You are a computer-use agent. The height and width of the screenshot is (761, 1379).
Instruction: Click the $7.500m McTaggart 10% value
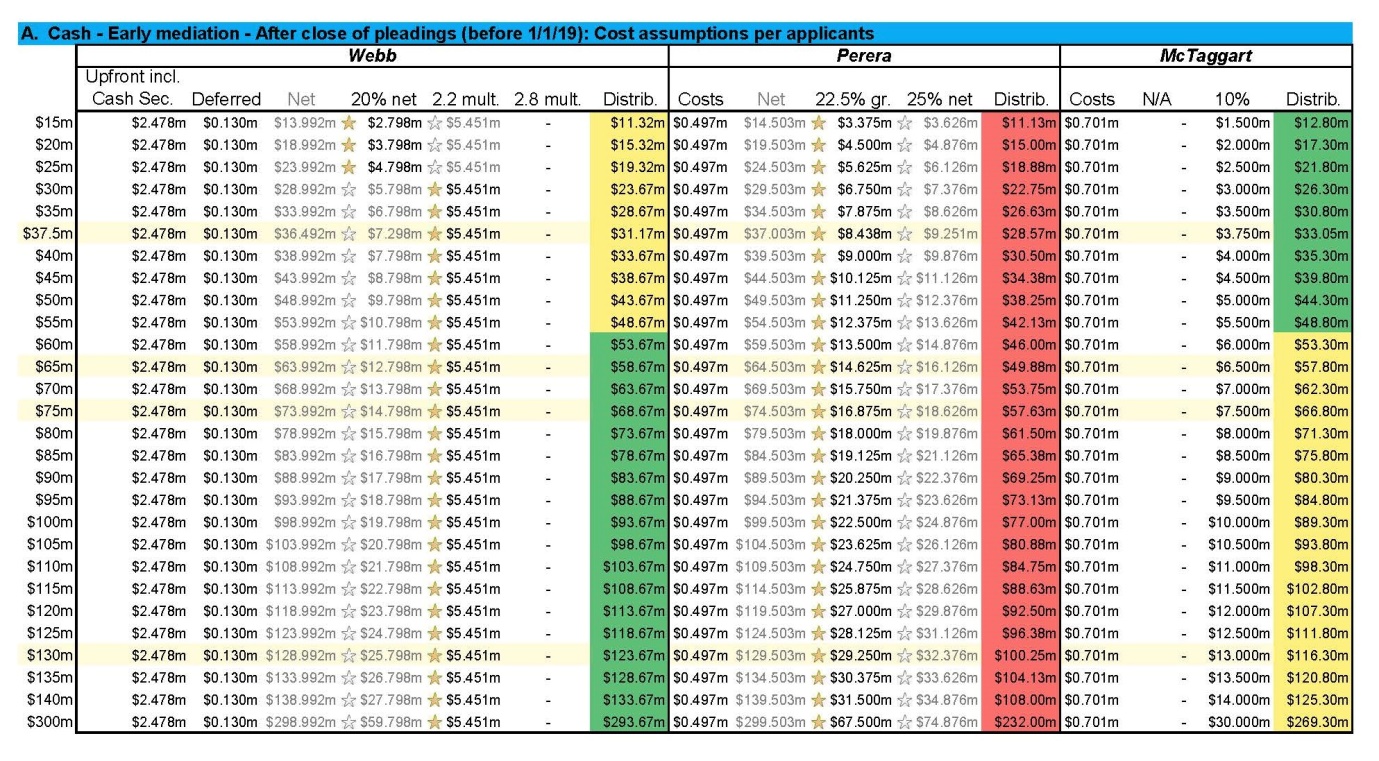tap(1243, 411)
